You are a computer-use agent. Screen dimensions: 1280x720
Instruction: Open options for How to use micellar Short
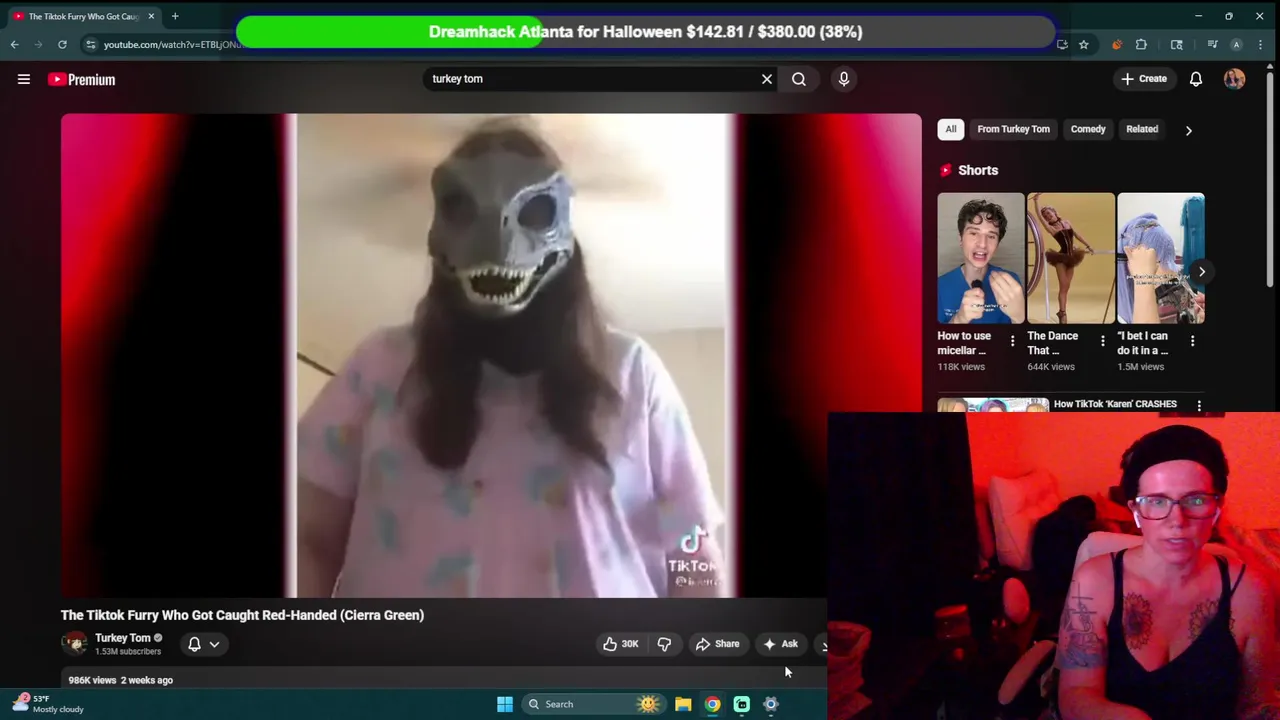1012,341
